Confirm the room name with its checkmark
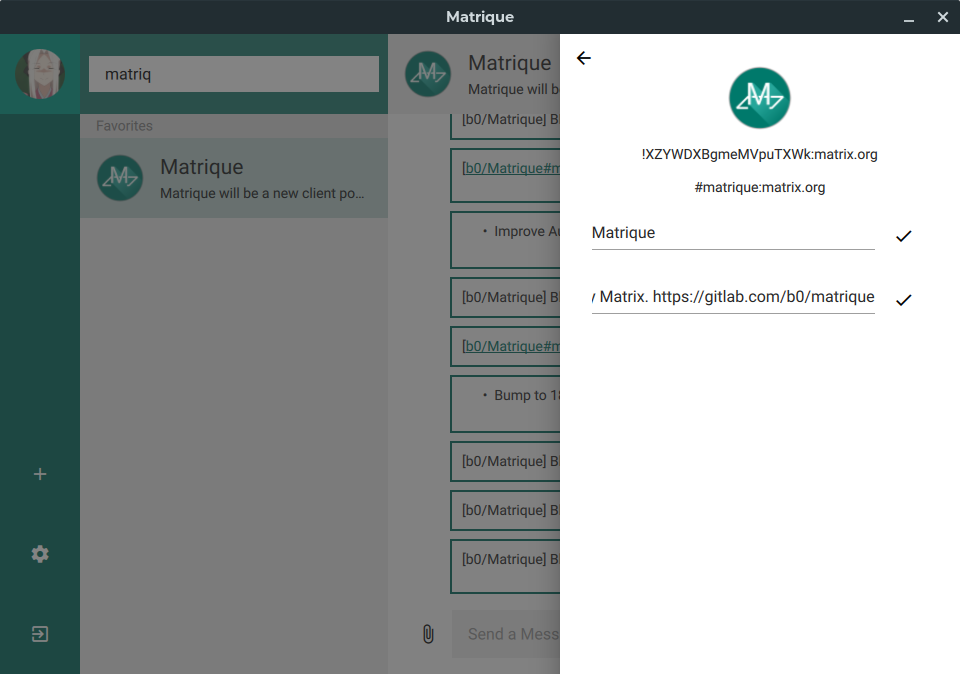The height and width of the screenshot is (674, 960). (903, 236)
